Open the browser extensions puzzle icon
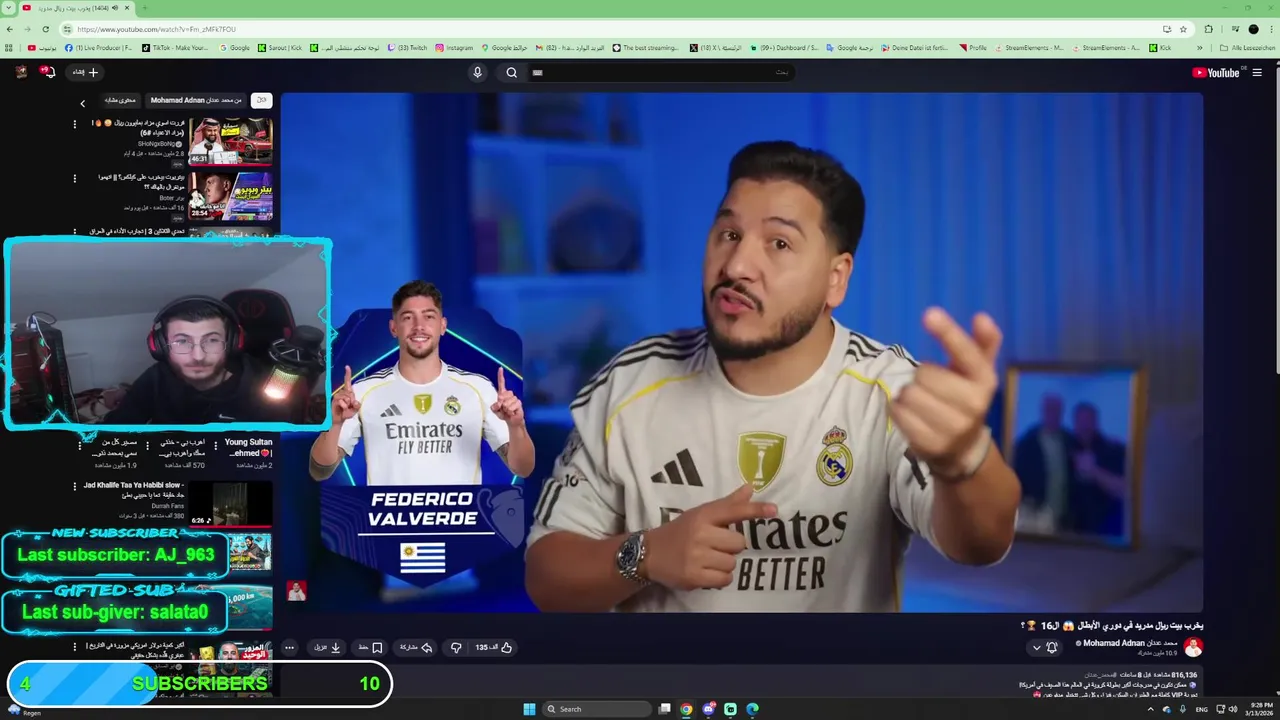The width and height of the screenshot is (1280, 720). pos(1208,29)
